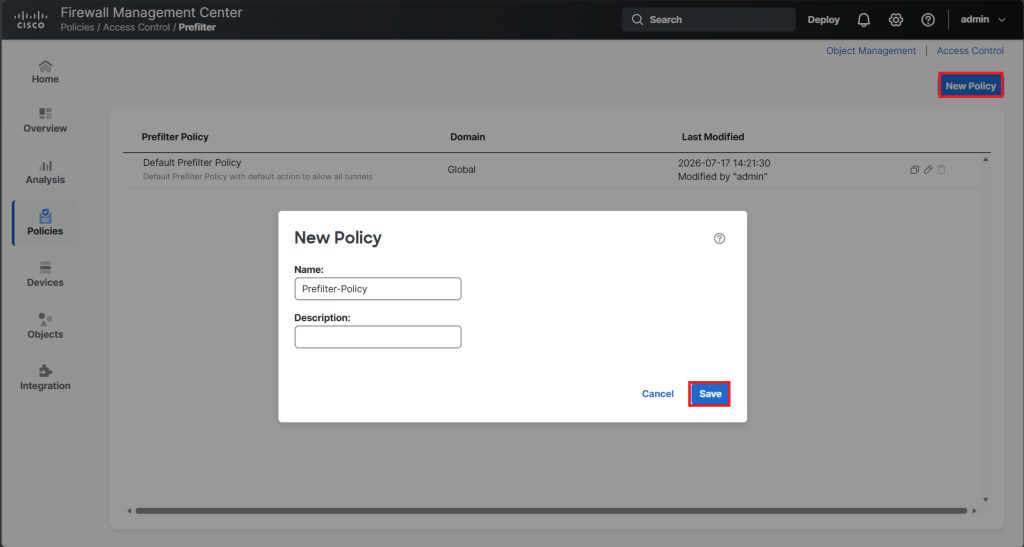
Task: Open the settings gear menu
Action: point(895,20)
